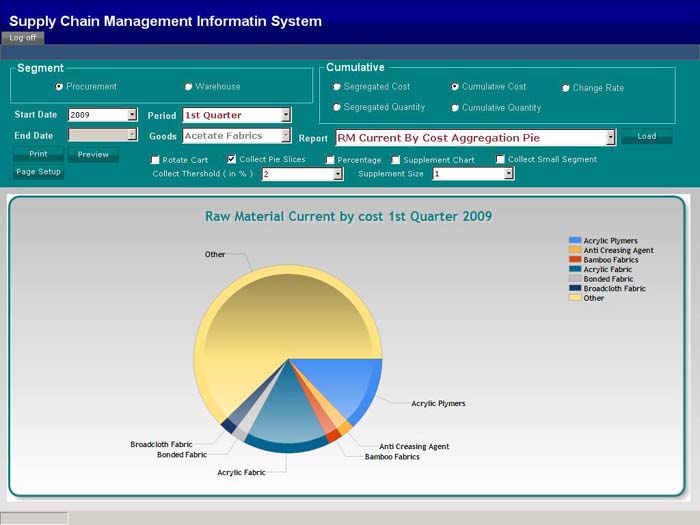Select Segregated Quantity radio button
Viewport: 700px width, 525px height.
click(x=337, y=107)
